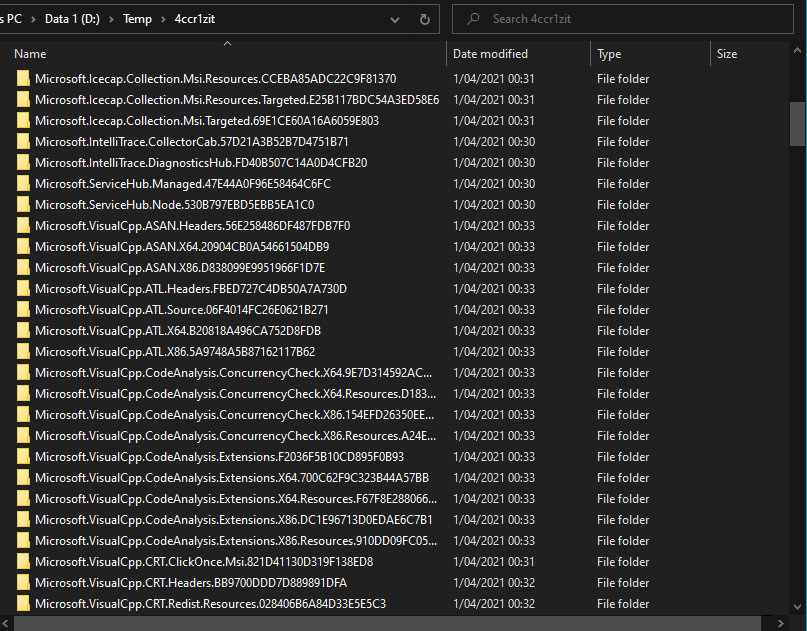
Task: Click folder icon of ServiceHub.Managed row
Action: click(23, 183)
